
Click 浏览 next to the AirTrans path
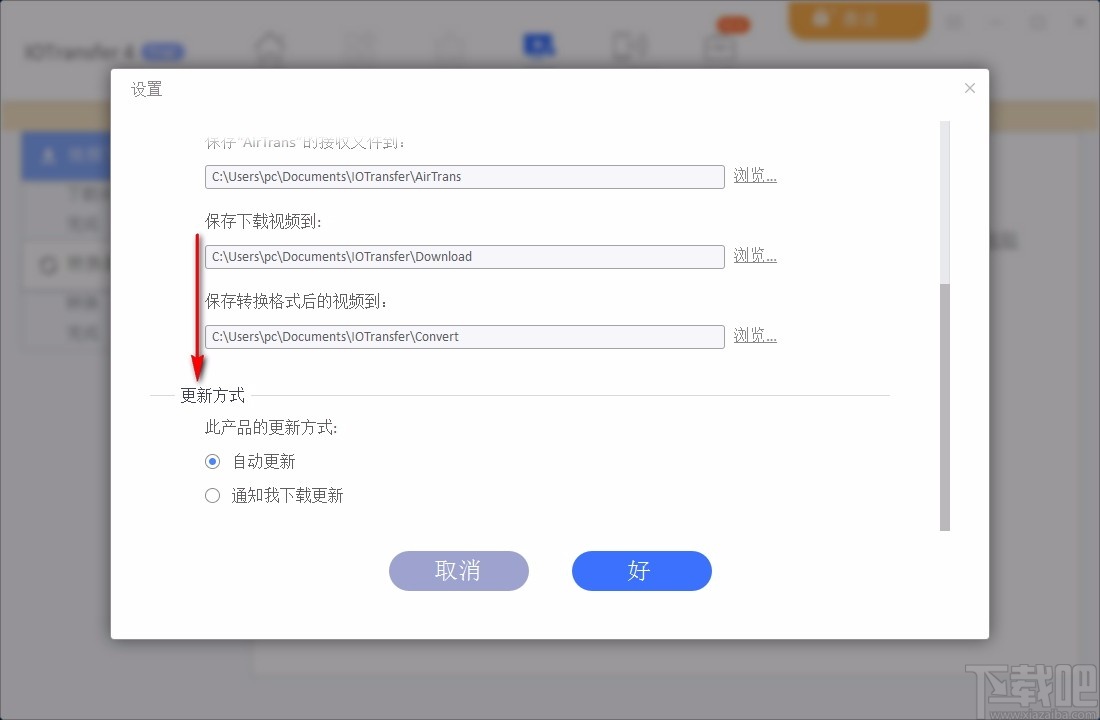tap(754, 175)
